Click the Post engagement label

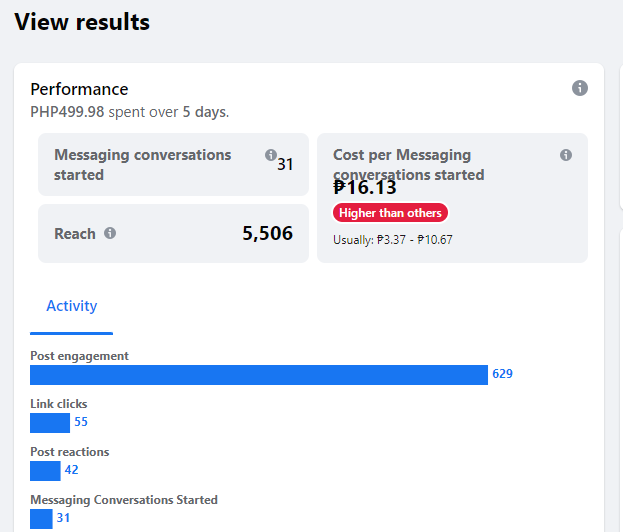pos(79,356)
